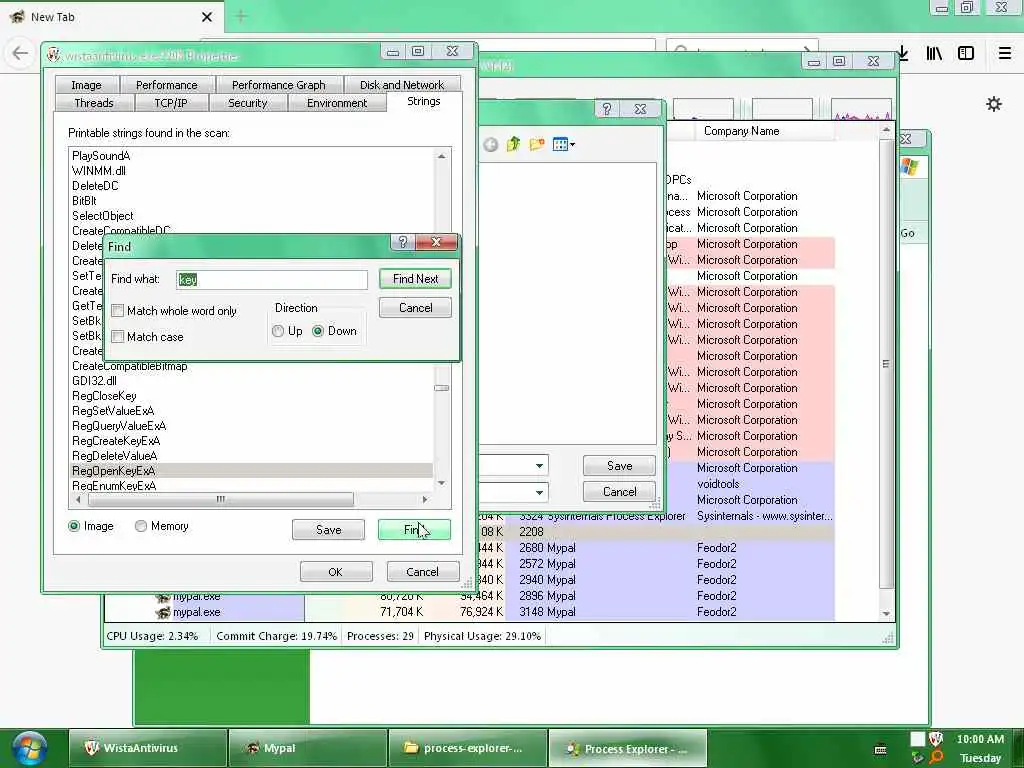The width and height of the screenshot is (1024, 768).
Task: Open the Disk and Network tab
Action: pyautogui.click(x=402, y=85)
